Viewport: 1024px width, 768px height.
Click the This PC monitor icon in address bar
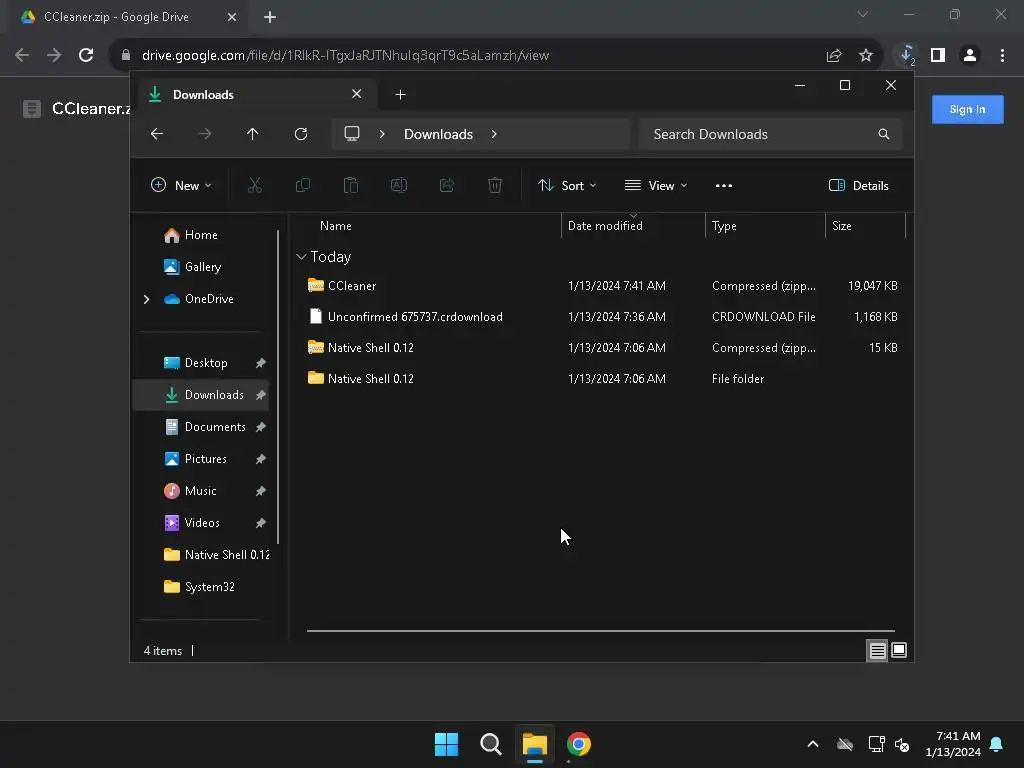(352, 133)
